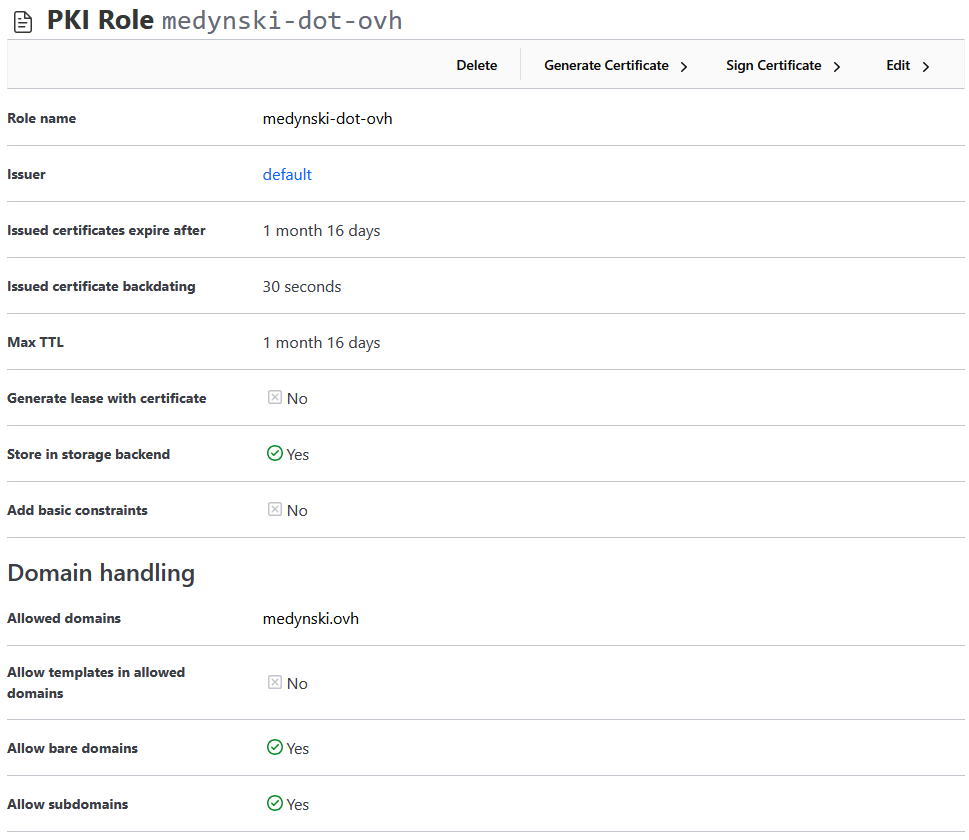This screenshot has height=840, width=969.
Task: Click the chevron arrow next to Sign Certificate
Action: coord(837,67)
